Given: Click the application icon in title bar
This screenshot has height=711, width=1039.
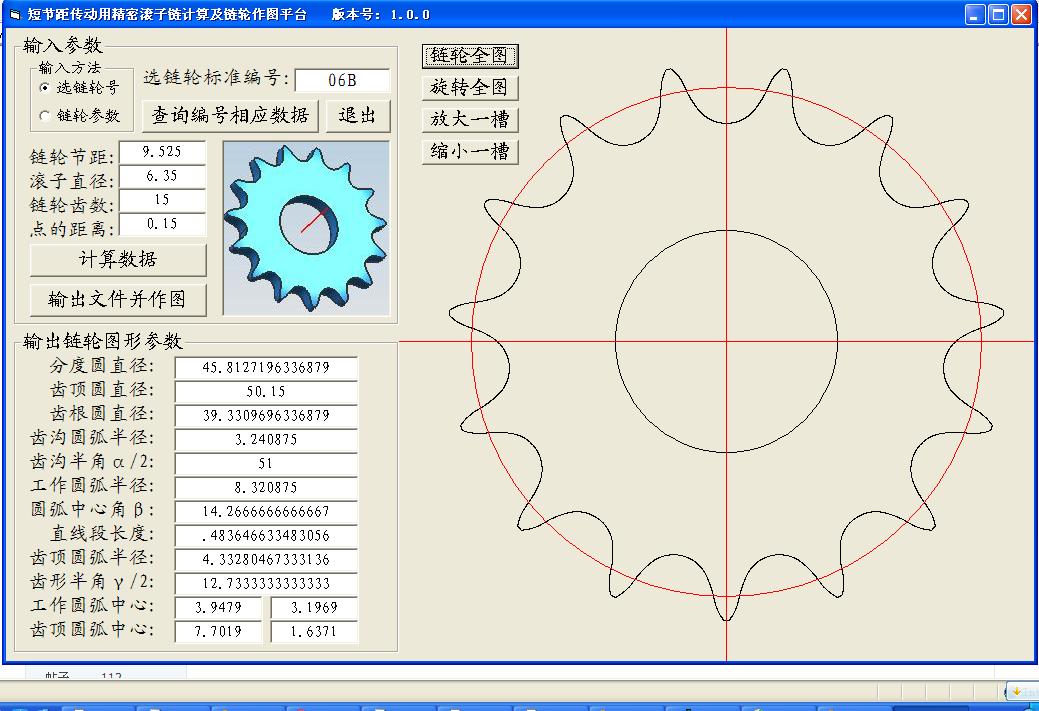Looking at the screenshot, I should pyautogui.click(x=15, y=15).
